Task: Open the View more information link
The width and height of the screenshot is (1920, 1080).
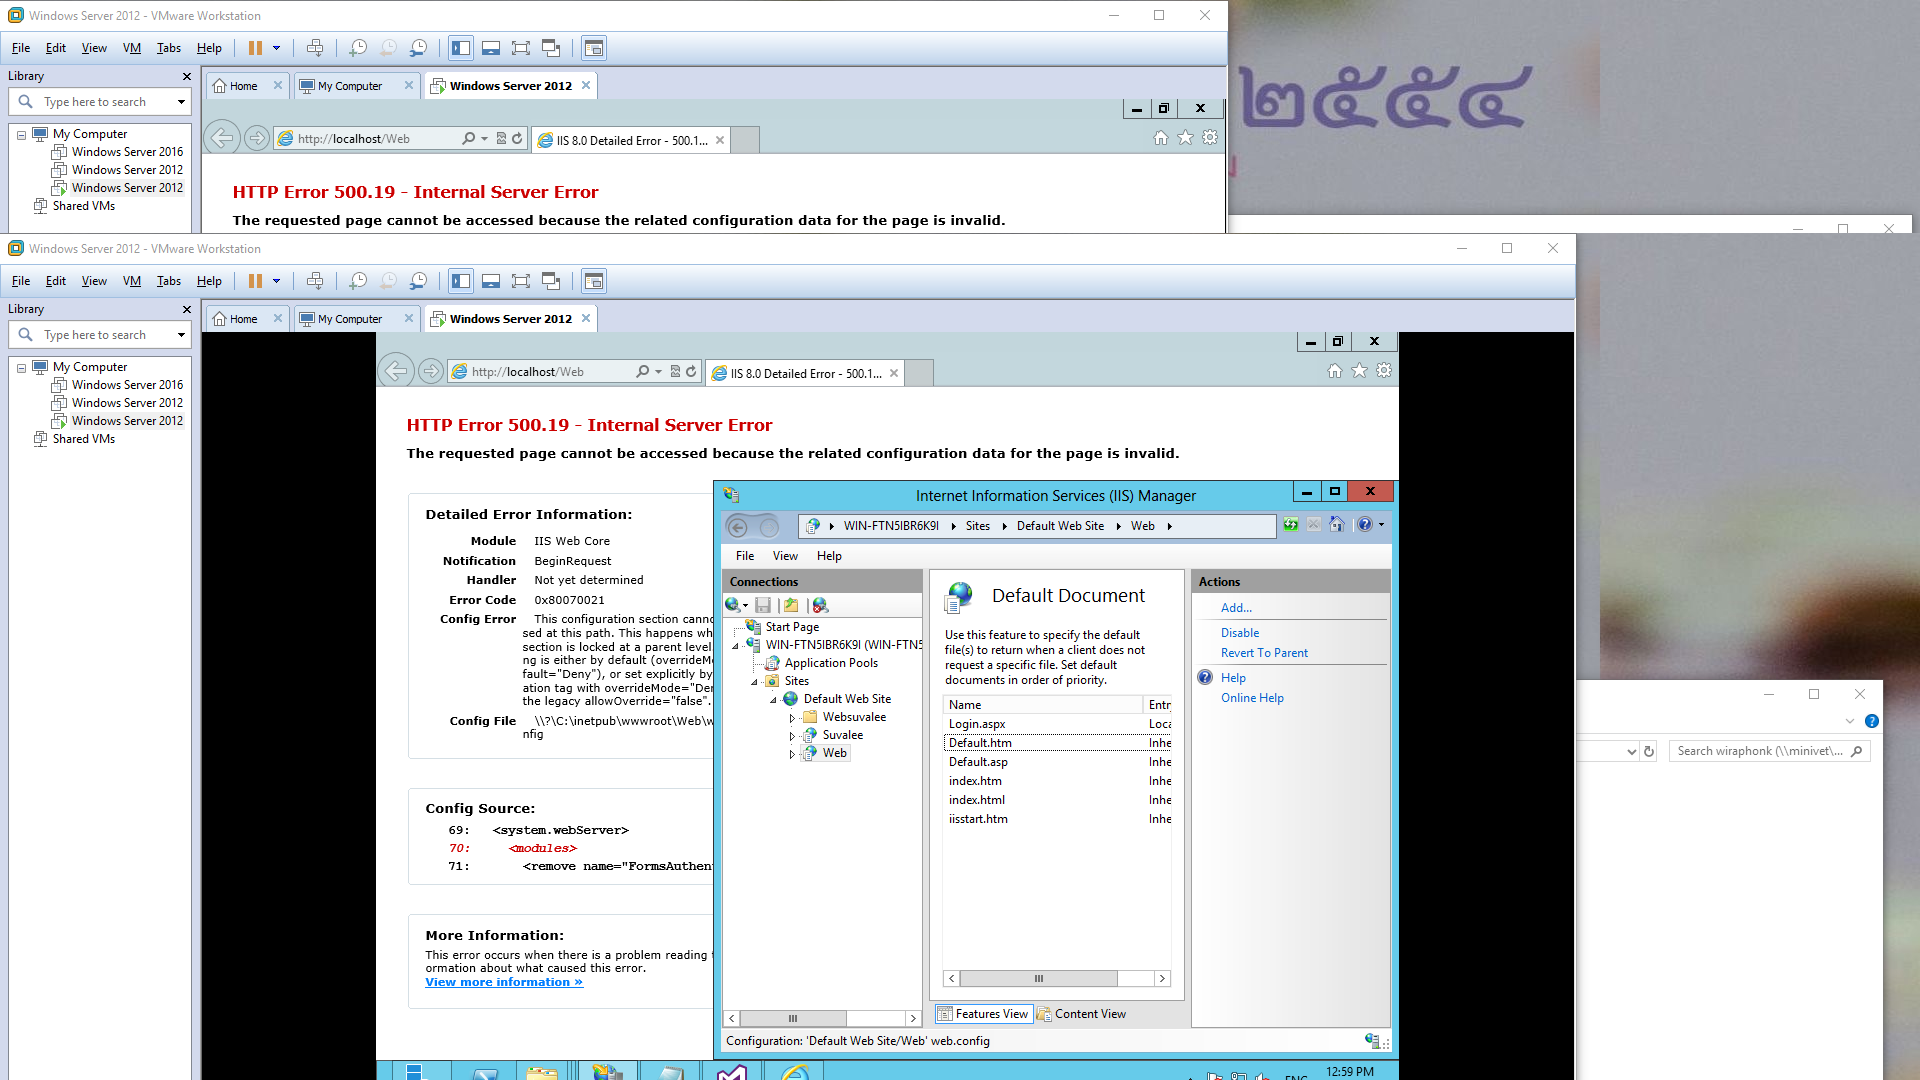Action: pyautogui.click(x=504, y=982)
